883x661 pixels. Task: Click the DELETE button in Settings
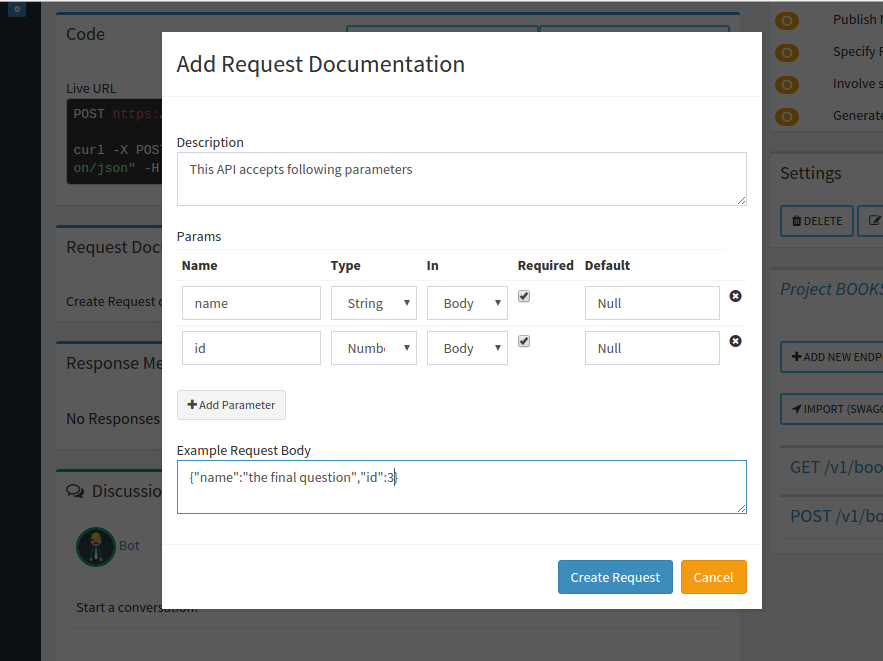817,221
